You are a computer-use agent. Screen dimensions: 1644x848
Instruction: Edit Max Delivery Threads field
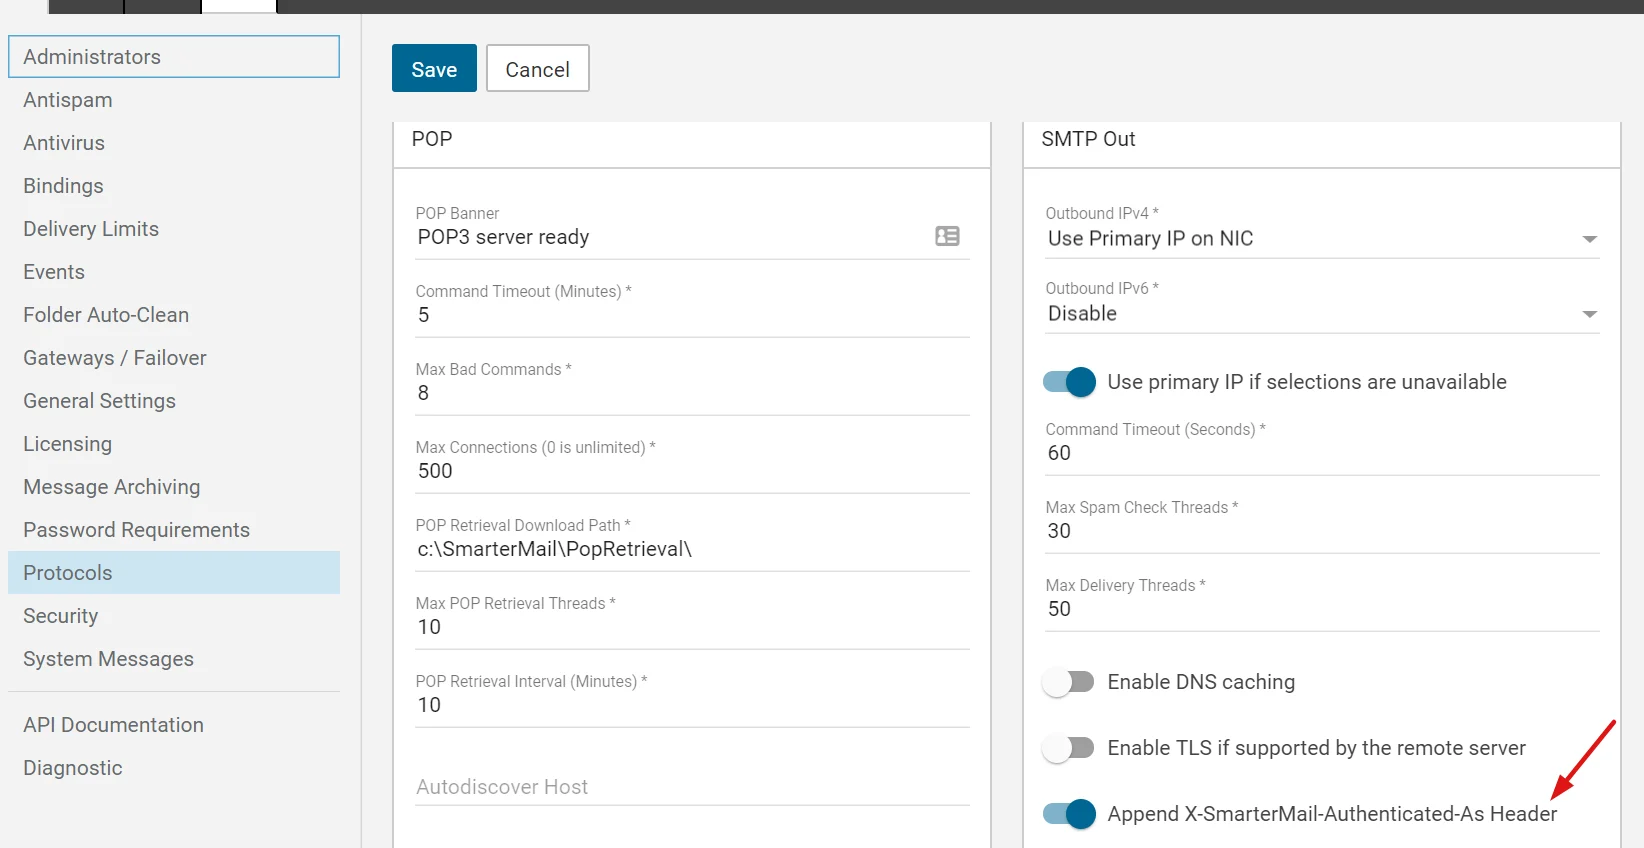tap(1322, 609)
